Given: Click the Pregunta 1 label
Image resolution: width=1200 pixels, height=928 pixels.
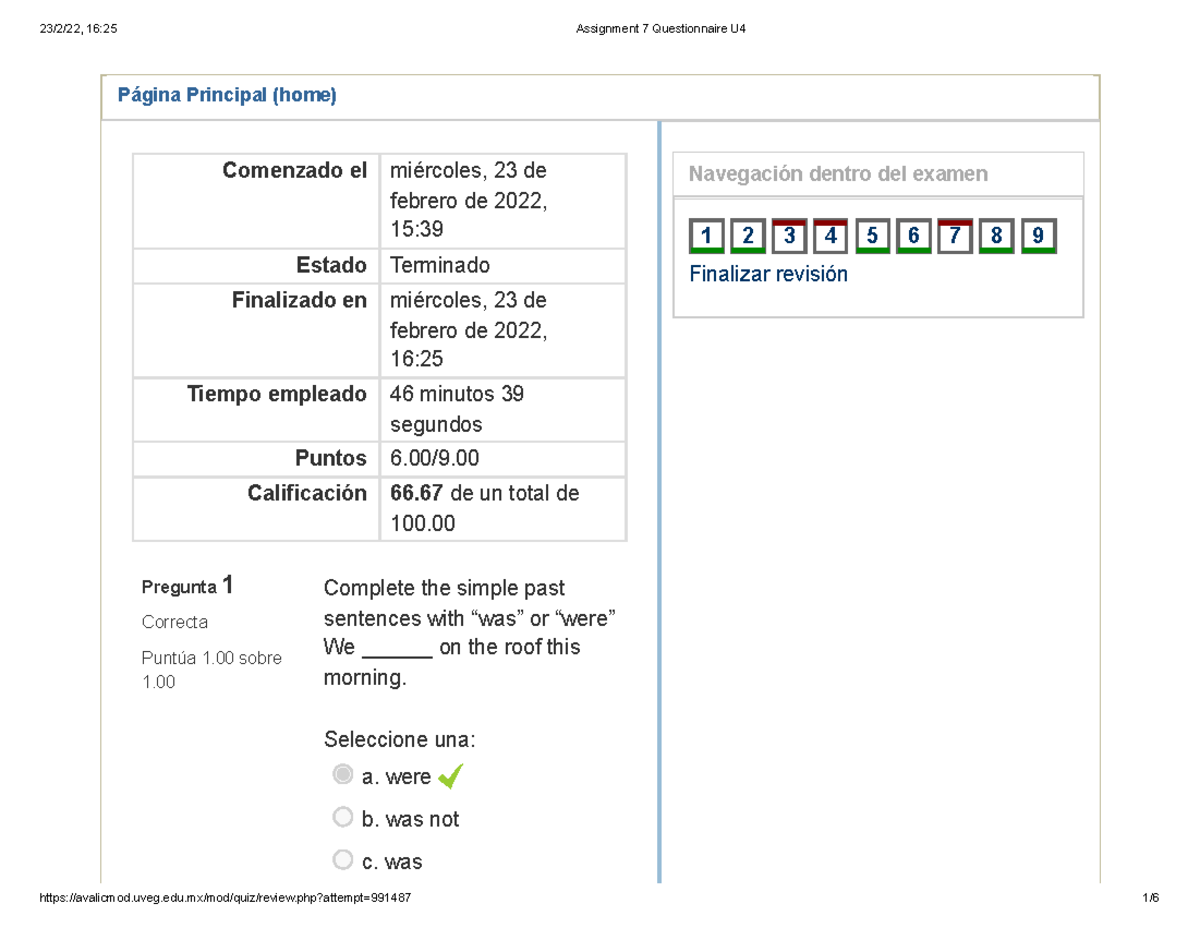Looking at the screenshot, I should 188,586.
